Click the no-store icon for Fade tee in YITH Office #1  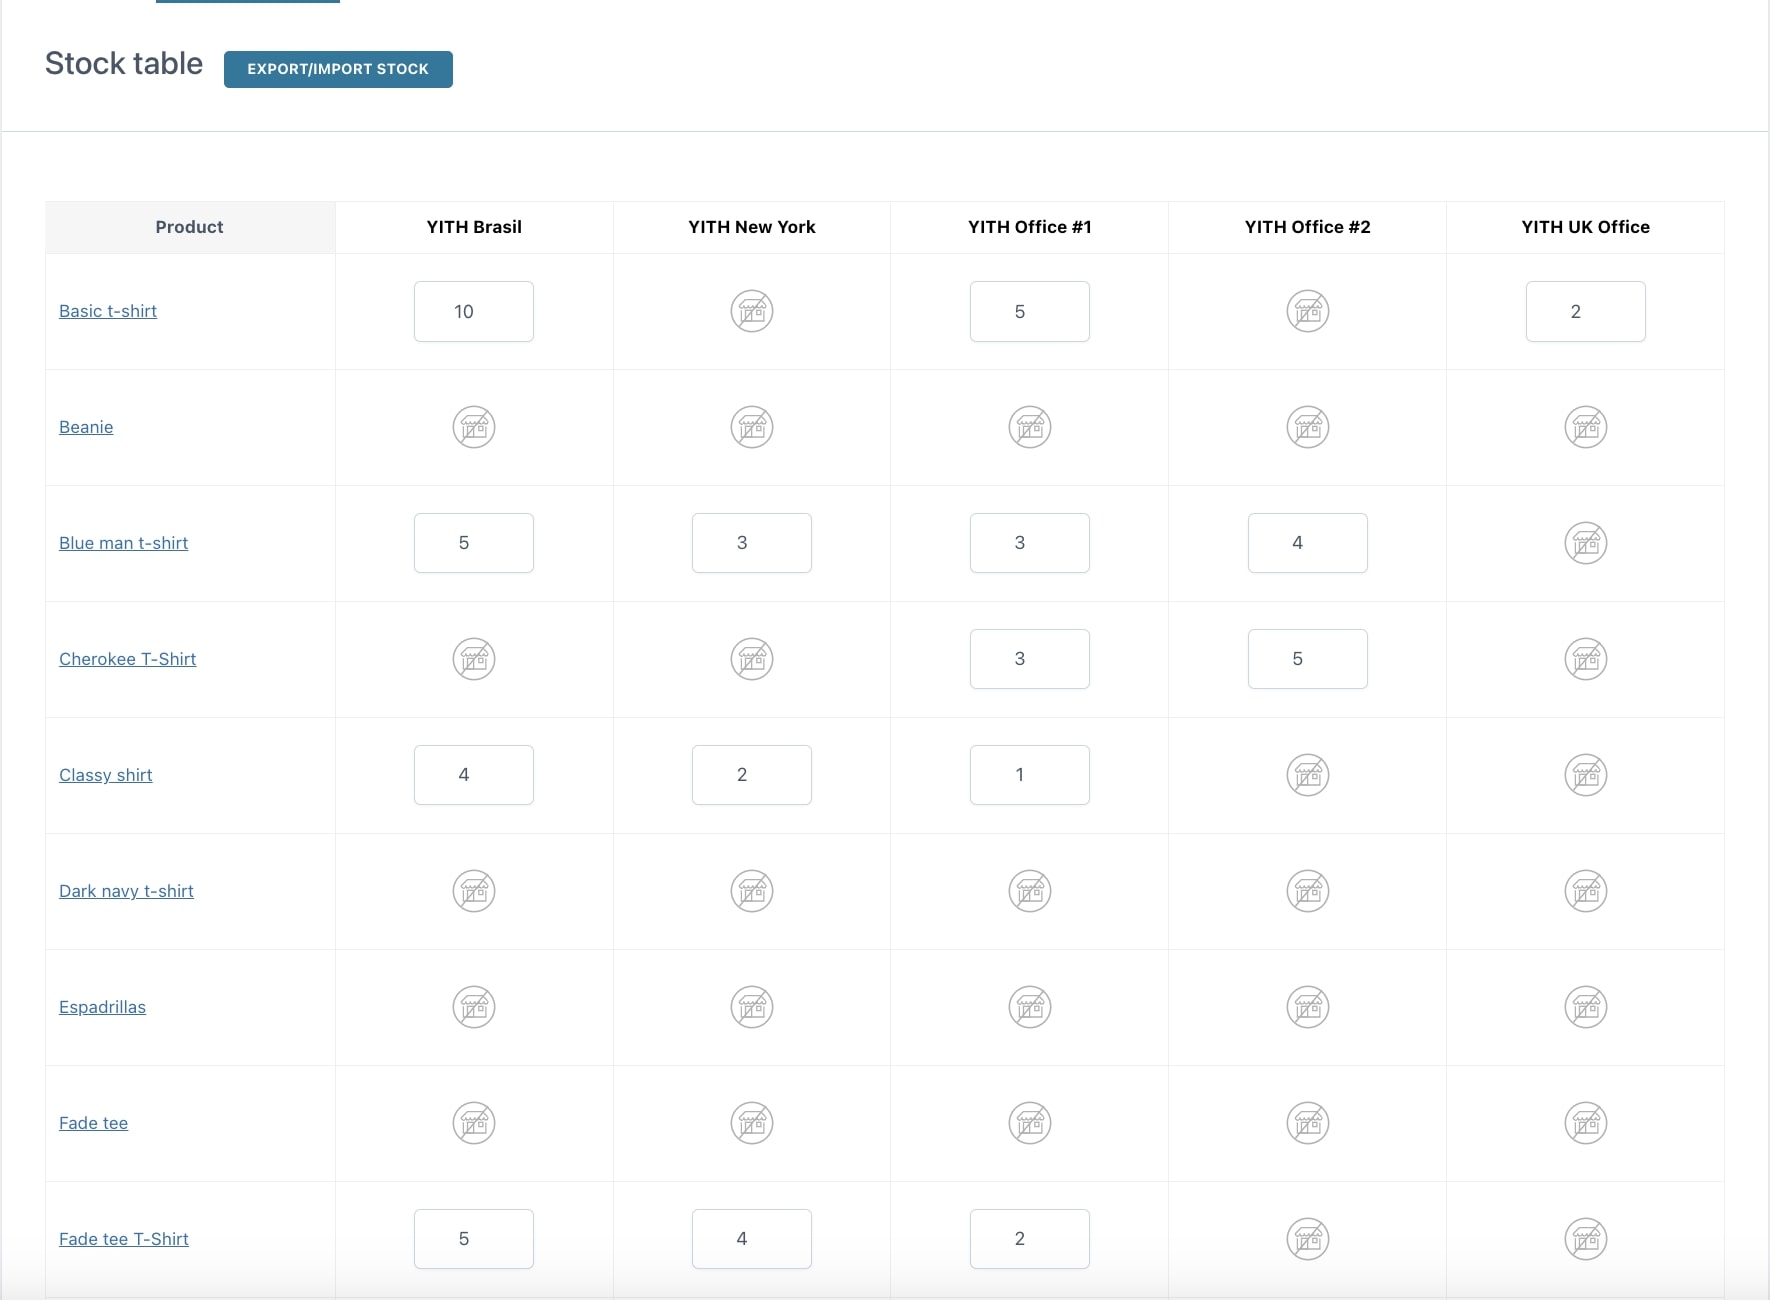[x=1030, y=1123]
